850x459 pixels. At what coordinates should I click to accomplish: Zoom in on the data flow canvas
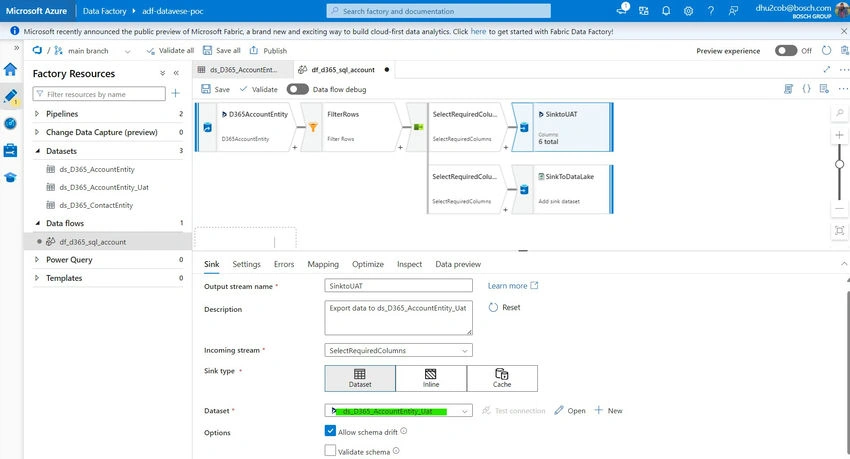839,135
